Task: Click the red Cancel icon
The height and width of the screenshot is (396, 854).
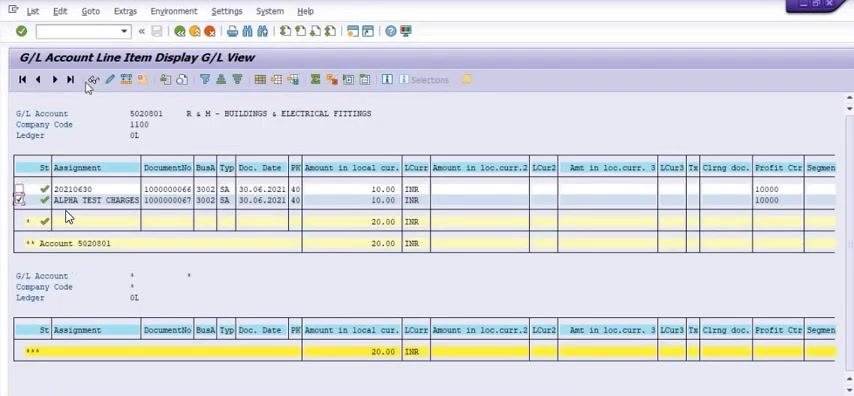Action: [210, 32]
